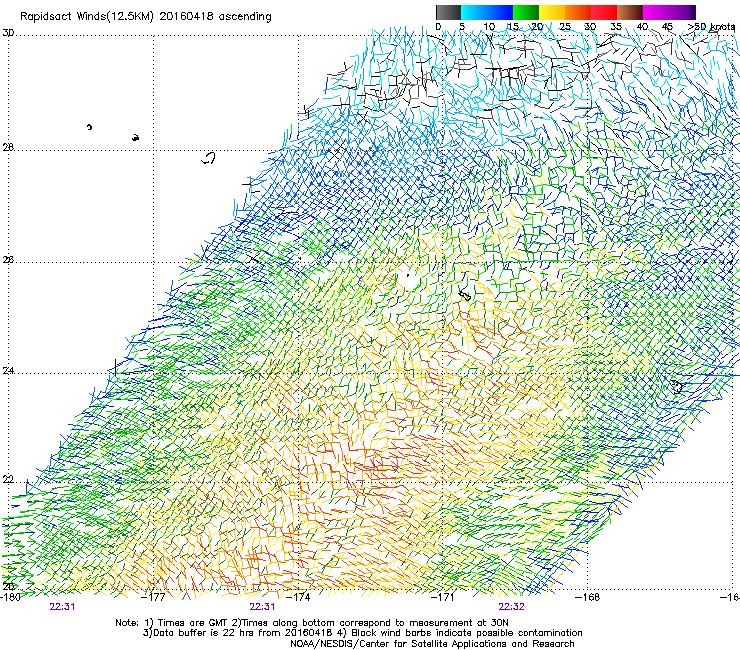Select the green 15-20 knots legend segment
The image size is (740, 650).
pyautogui.click(x=526, y=12)
